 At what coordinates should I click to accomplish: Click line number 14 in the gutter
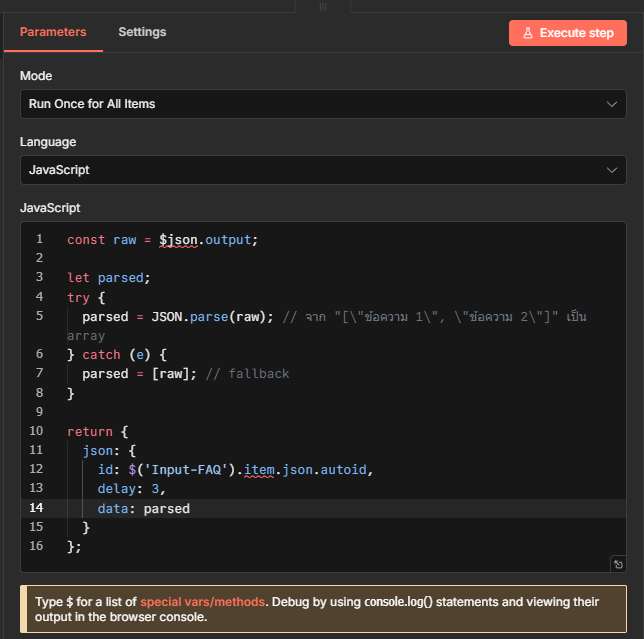coord(36,508)
